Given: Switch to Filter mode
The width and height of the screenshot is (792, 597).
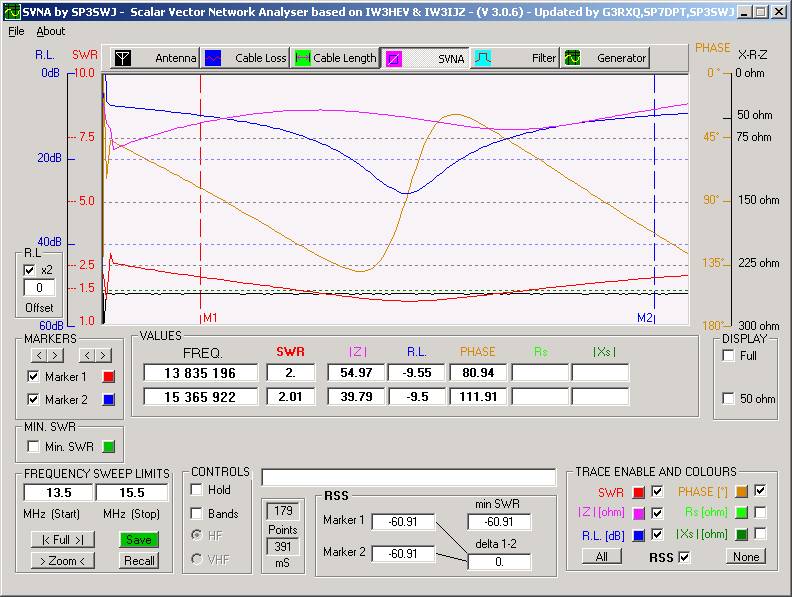Looking at the screenshot, I should pyautogui.click(x=515, y=58).
